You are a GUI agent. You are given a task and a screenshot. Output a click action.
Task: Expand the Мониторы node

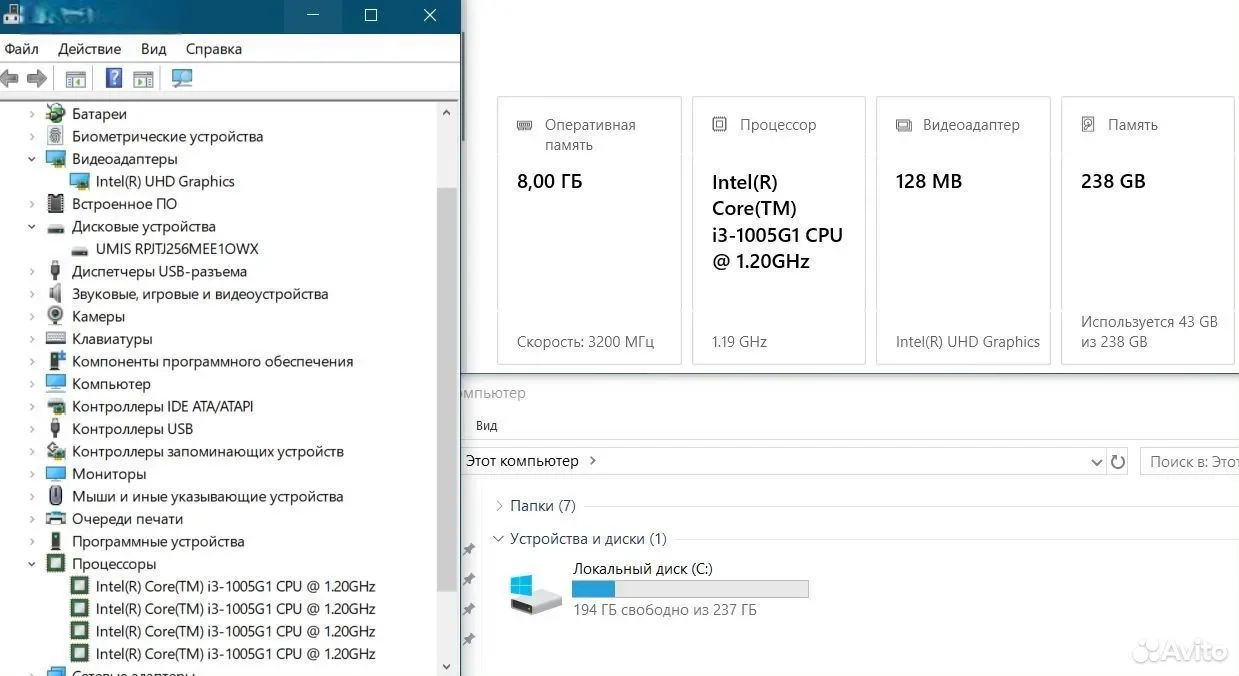click(x=32, y=474)
